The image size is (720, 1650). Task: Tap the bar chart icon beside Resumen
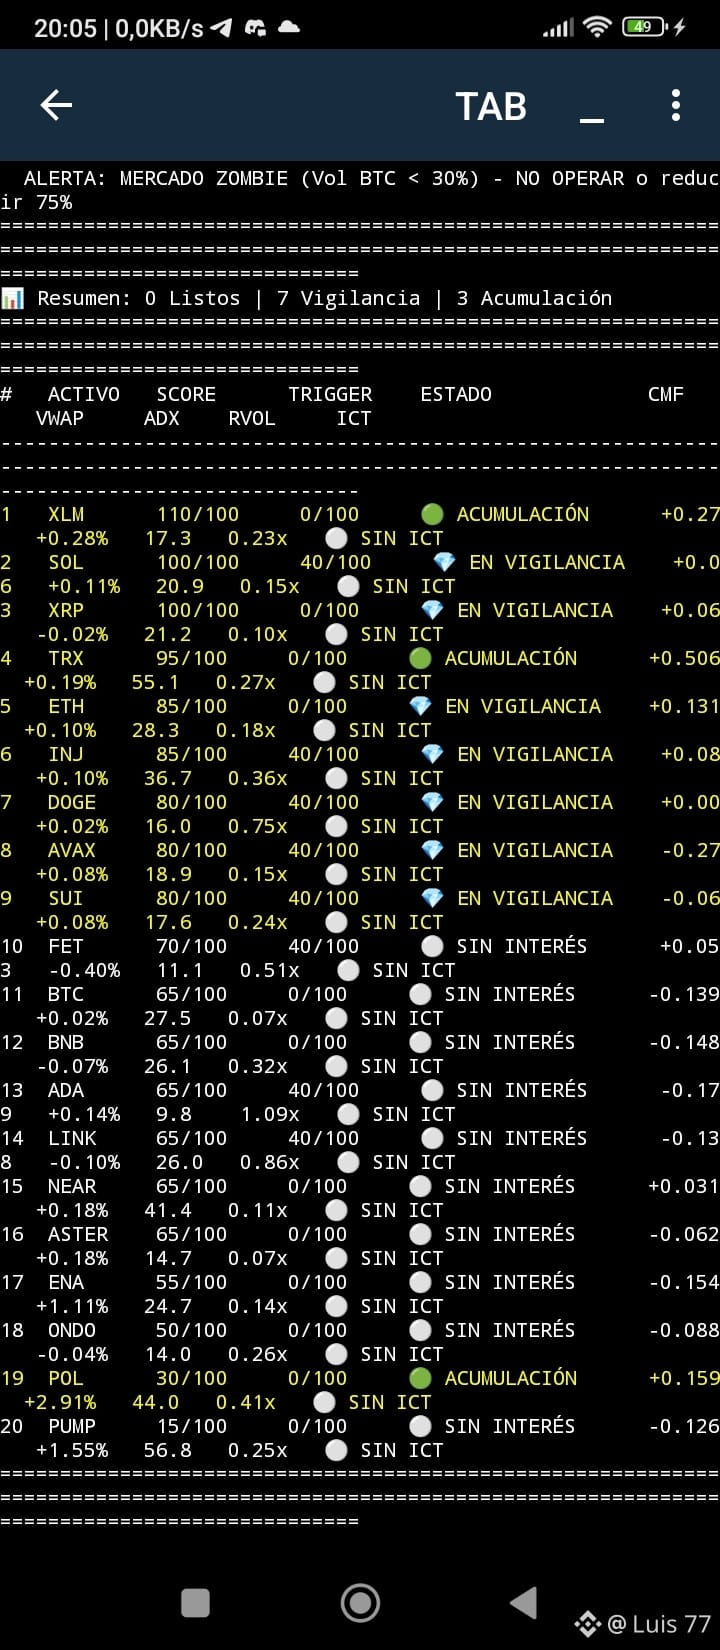click(x=13, y=298)
